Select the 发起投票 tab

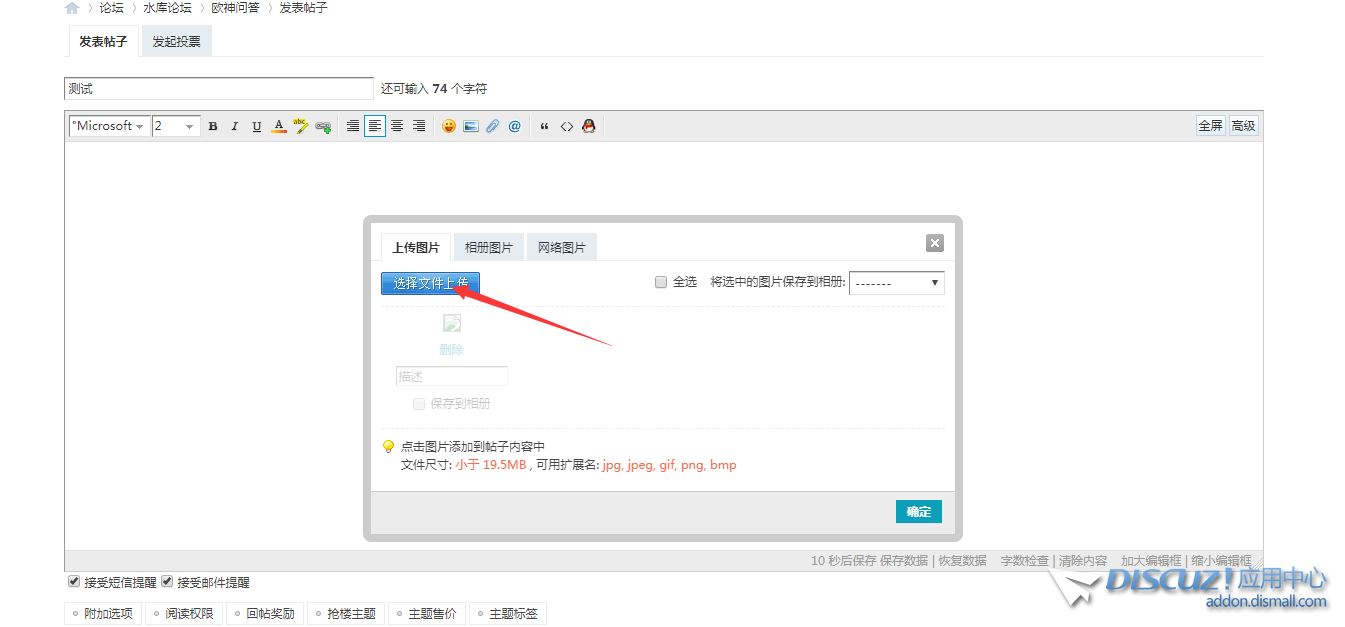click(x=177, y=42)
